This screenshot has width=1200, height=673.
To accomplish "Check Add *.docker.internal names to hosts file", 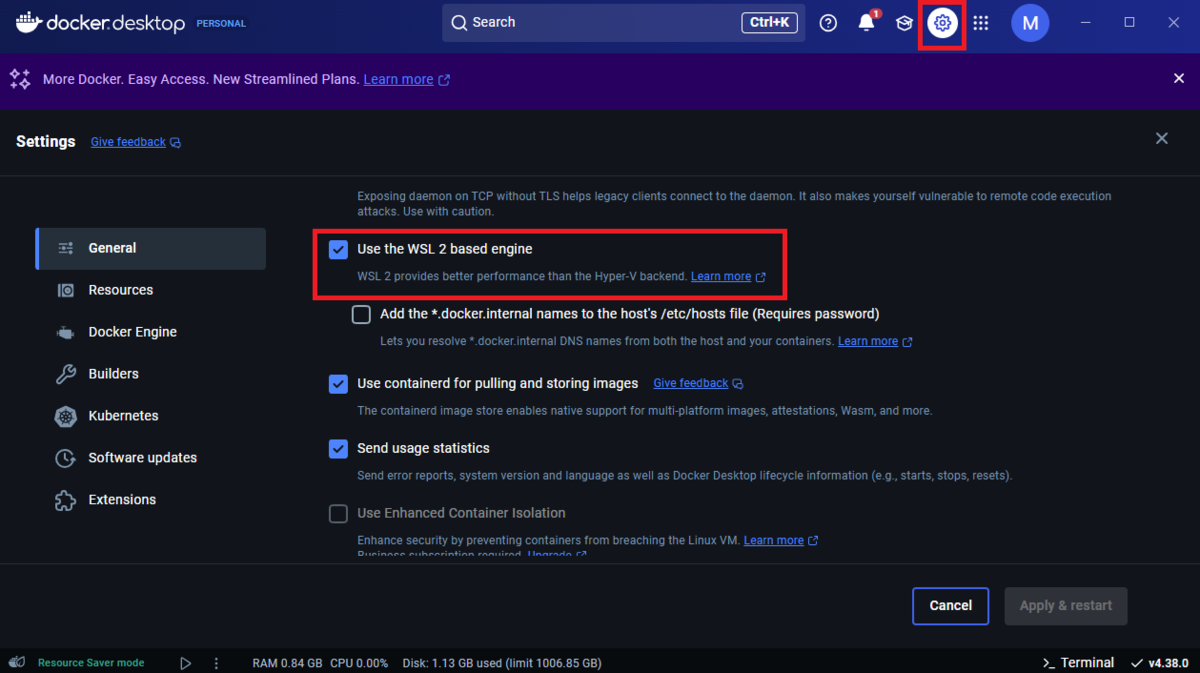I will 361,314.
